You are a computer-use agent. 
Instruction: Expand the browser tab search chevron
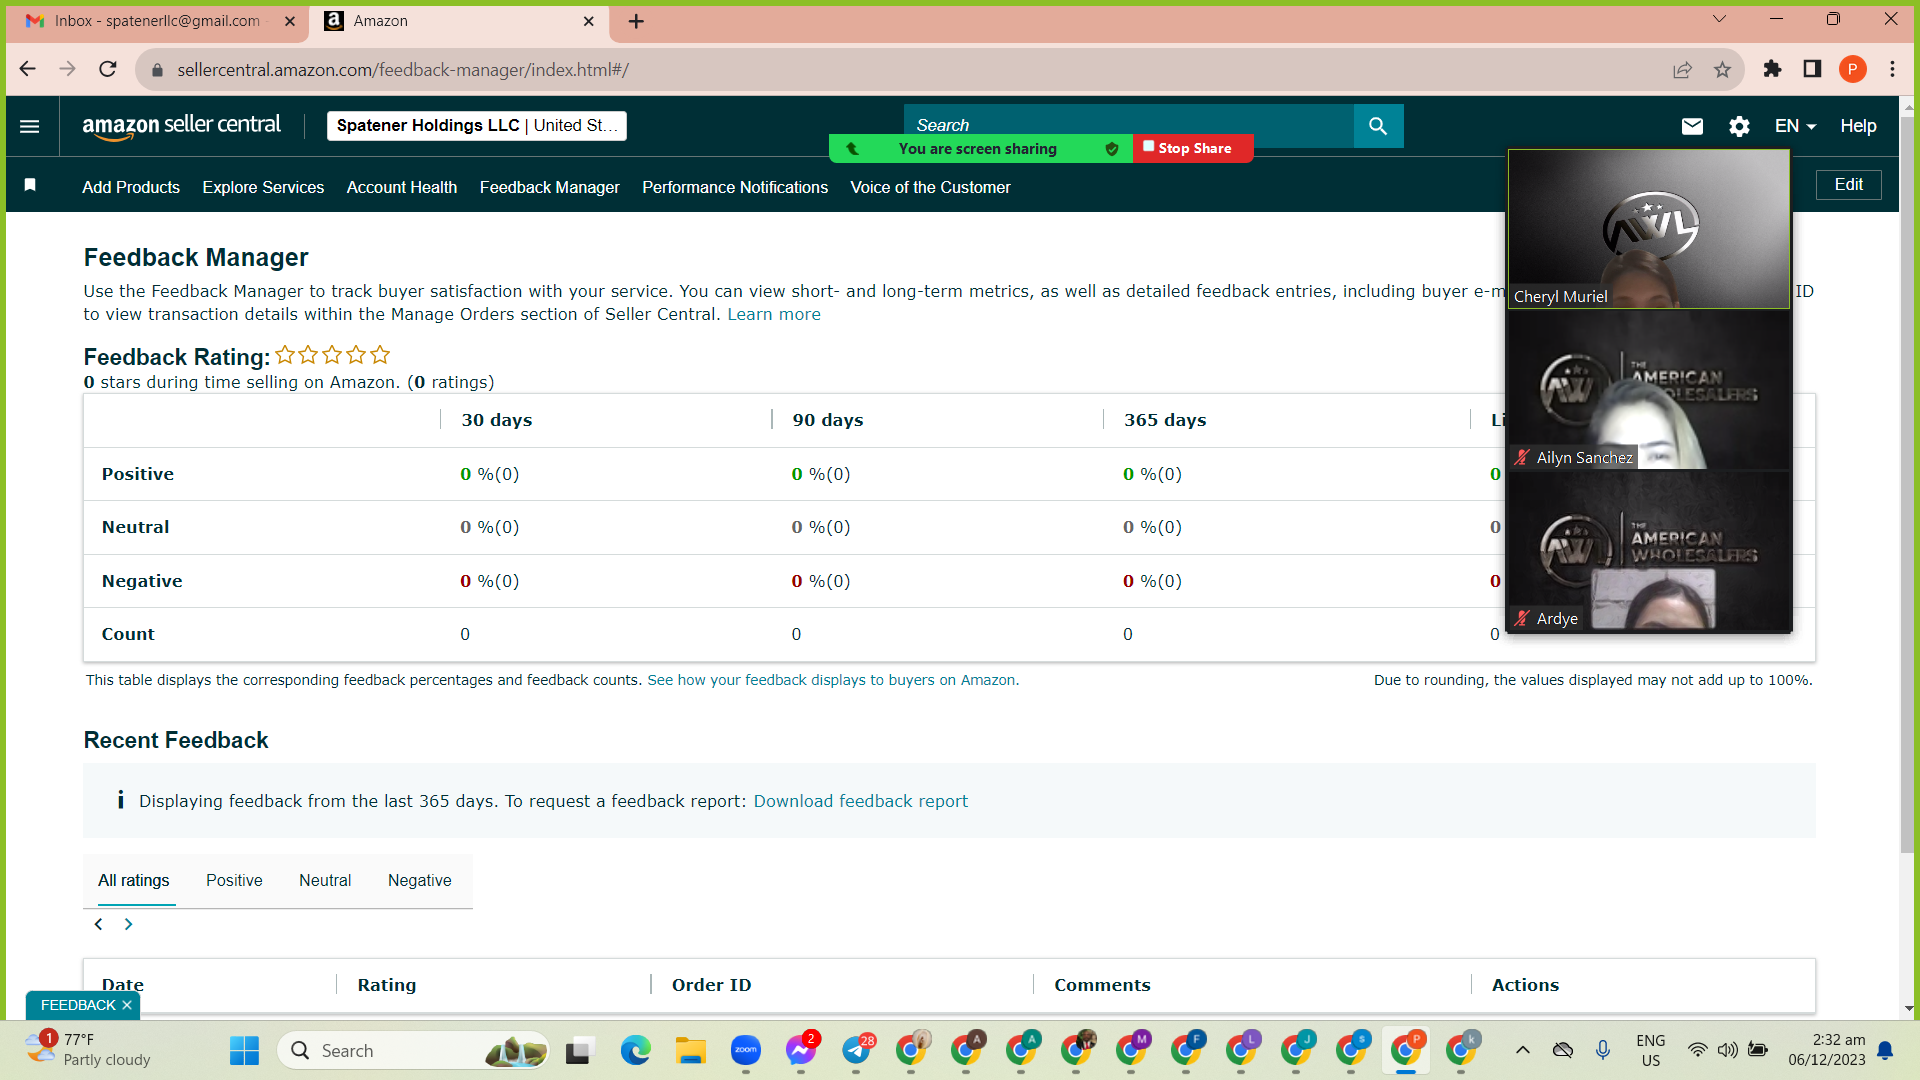pos(1719,19)
